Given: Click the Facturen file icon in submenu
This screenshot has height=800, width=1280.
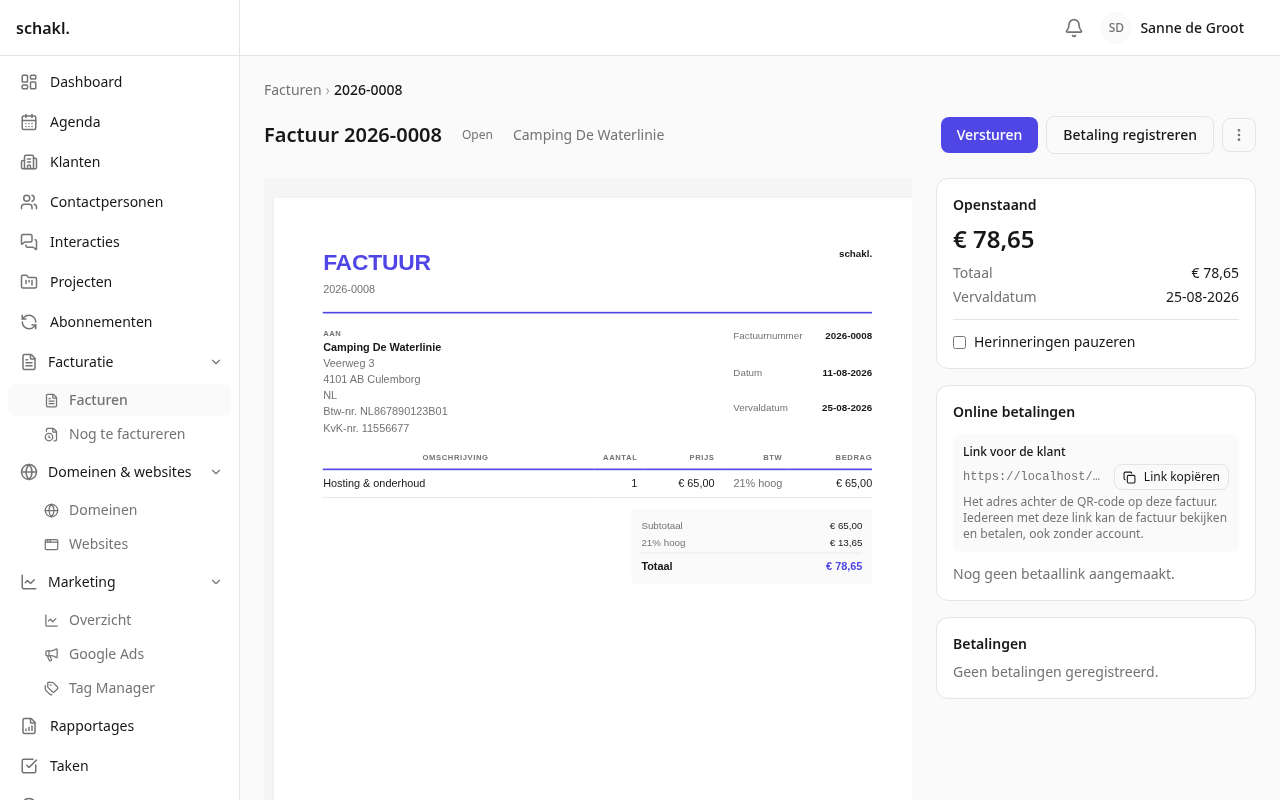Looking at the screenshot, I should click(x=51, y=400).
